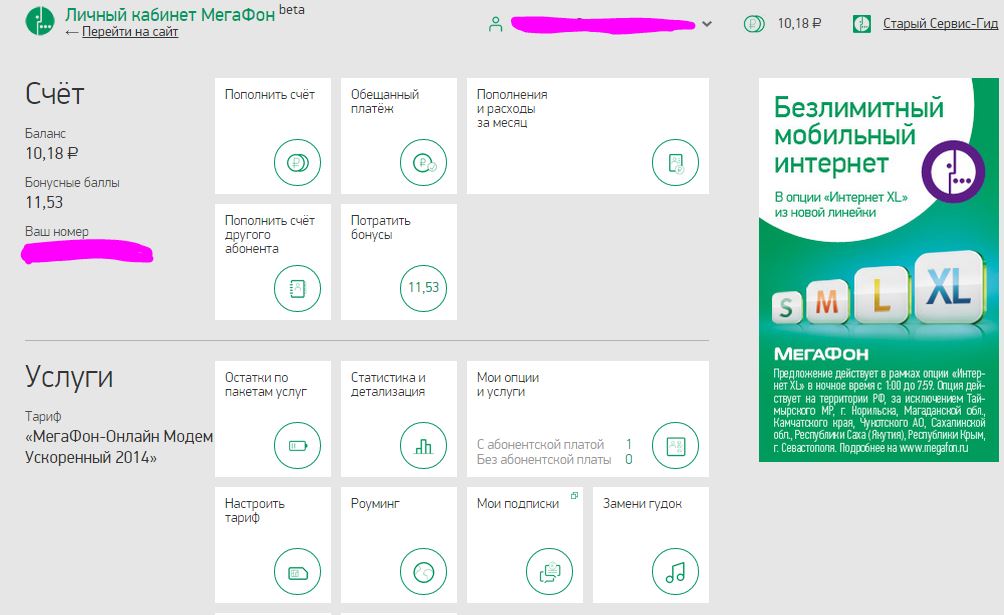Viewport: 1004px width, 615px height.
Task: Click the 11,53 bonus circle in Потратить бонусы
Action: pos(424,288)
